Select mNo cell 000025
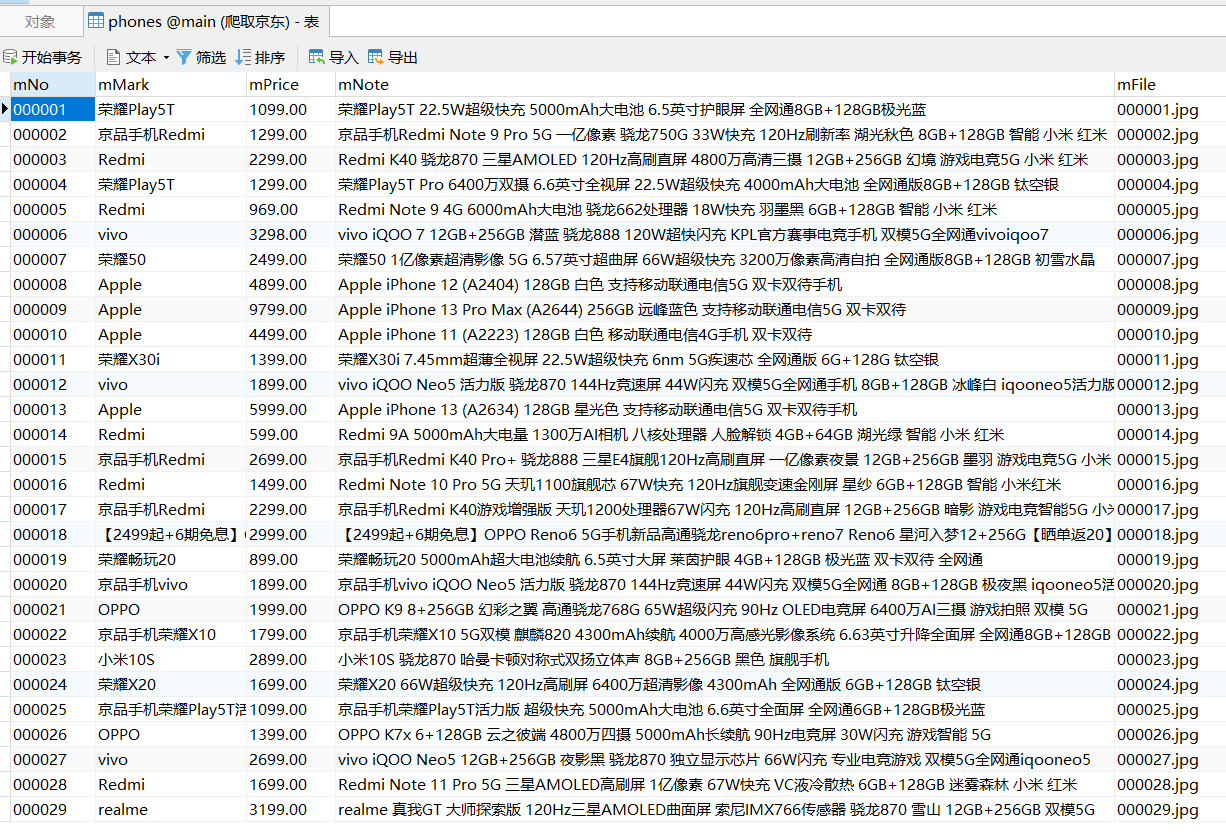The height and width of the screenshot is (840, 1226). click(53, 709)
